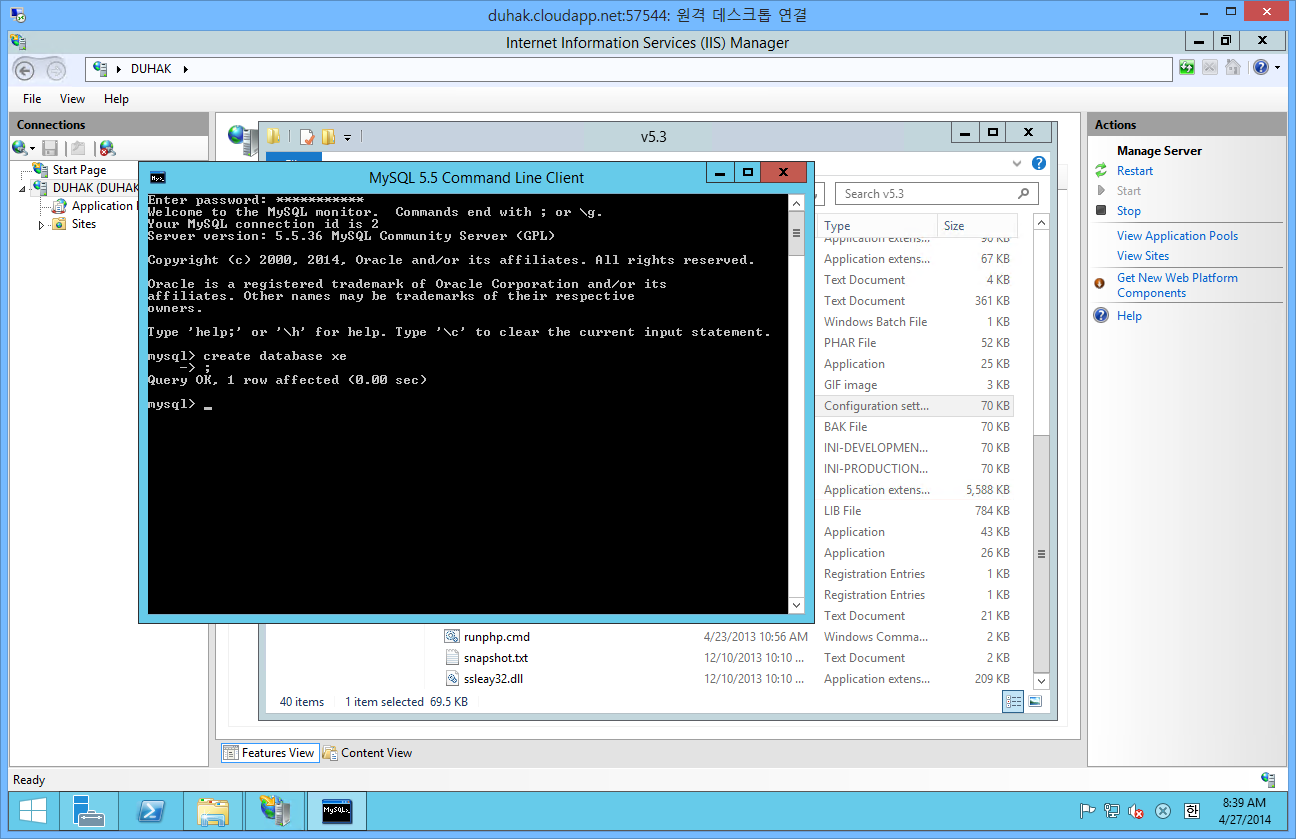Sort by Type column header
The image size is (1296, 839).
(x=877, y=226)
